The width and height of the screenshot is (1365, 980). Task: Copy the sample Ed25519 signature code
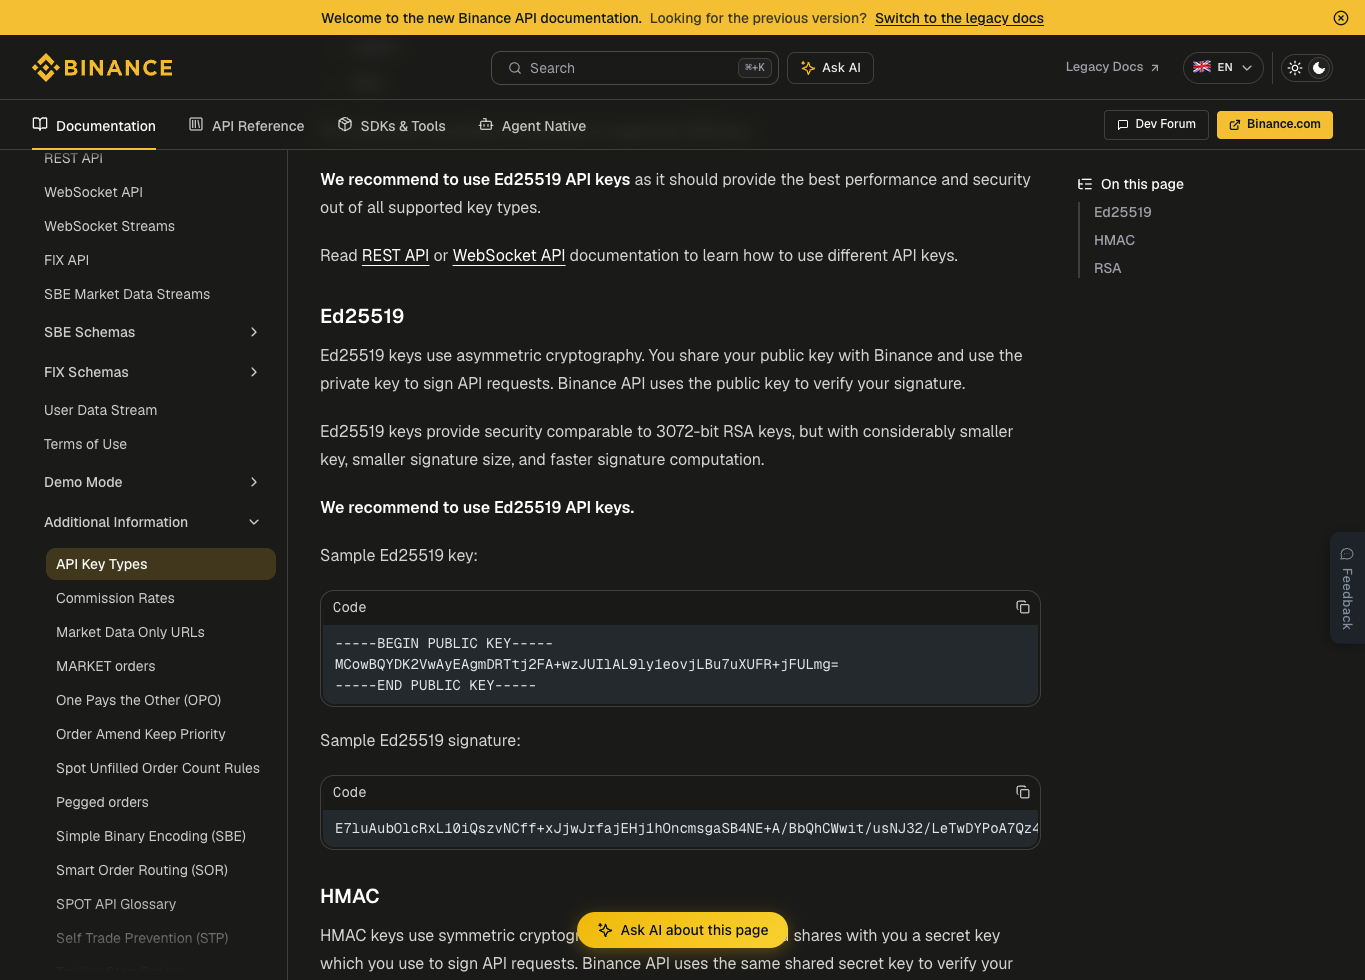point(1022,792)
